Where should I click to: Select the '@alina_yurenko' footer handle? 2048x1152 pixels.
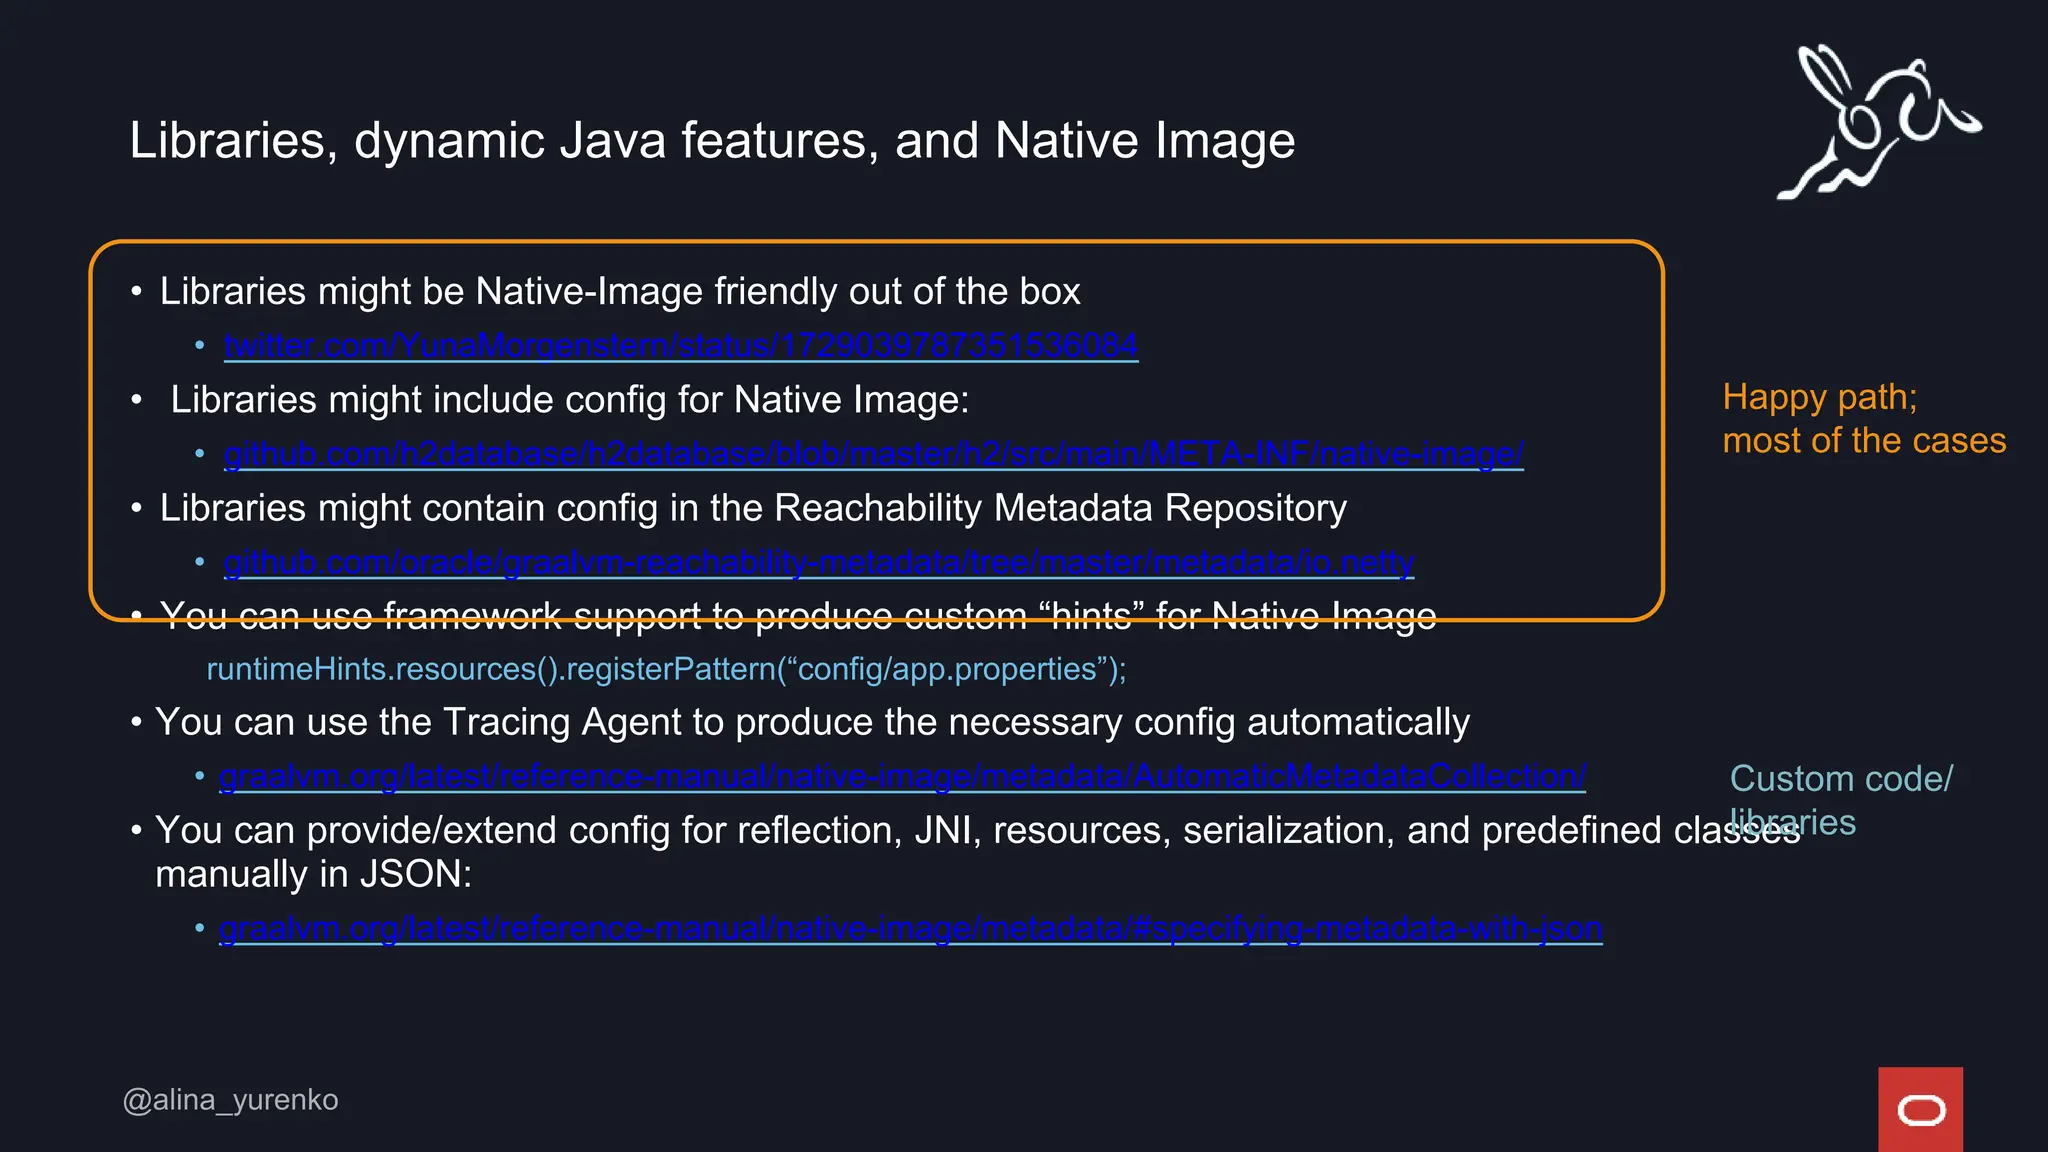(230, 1100)
